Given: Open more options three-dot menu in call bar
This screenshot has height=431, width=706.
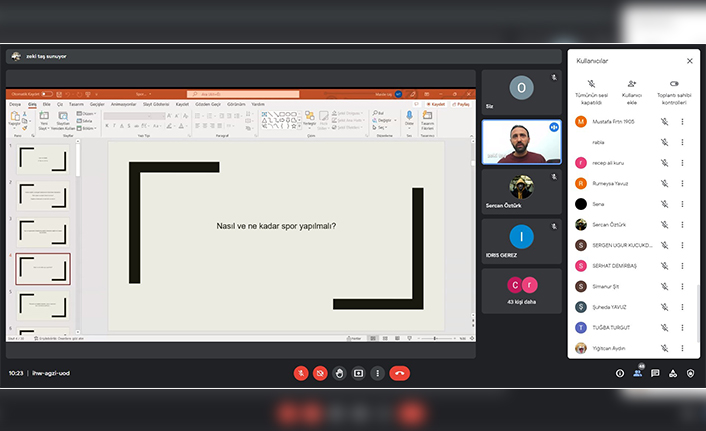Looking at the screenshot, I should pos(377,373).
